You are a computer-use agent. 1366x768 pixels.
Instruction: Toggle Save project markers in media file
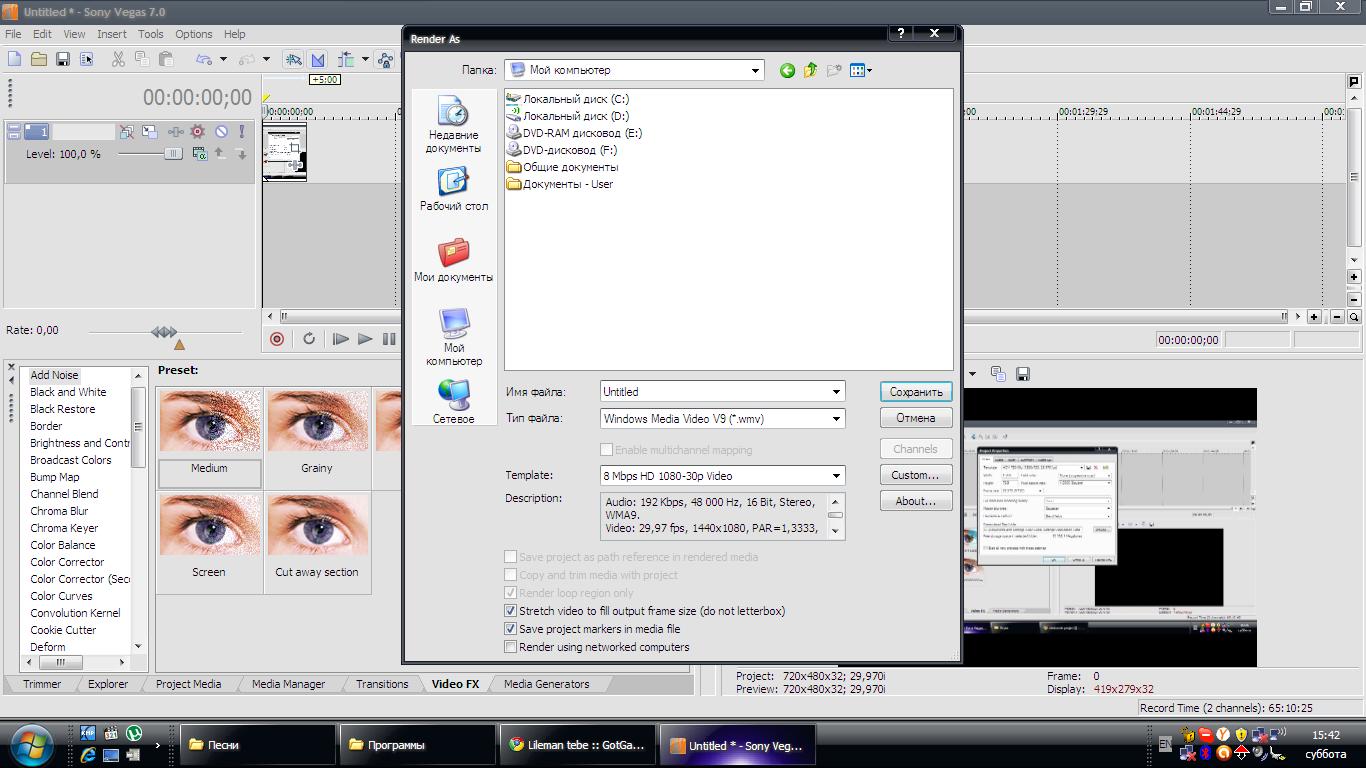point(511,629)
